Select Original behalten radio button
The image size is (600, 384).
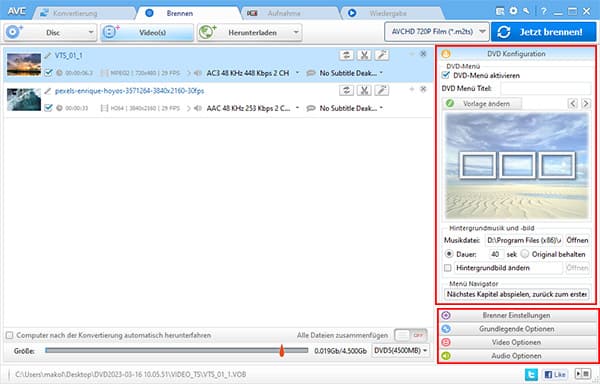pos(525,254)
